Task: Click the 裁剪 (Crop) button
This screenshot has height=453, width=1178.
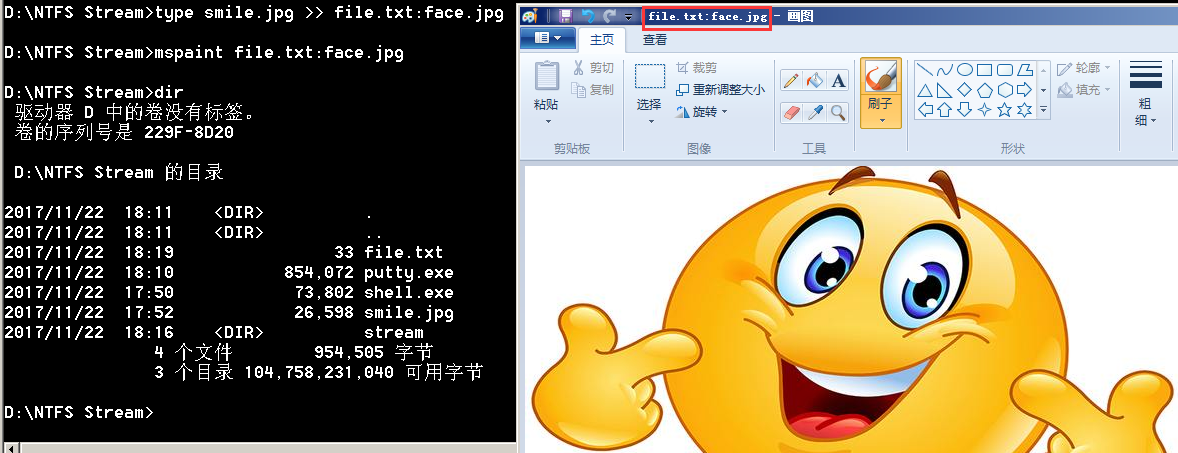Action: tap(696, 68)
